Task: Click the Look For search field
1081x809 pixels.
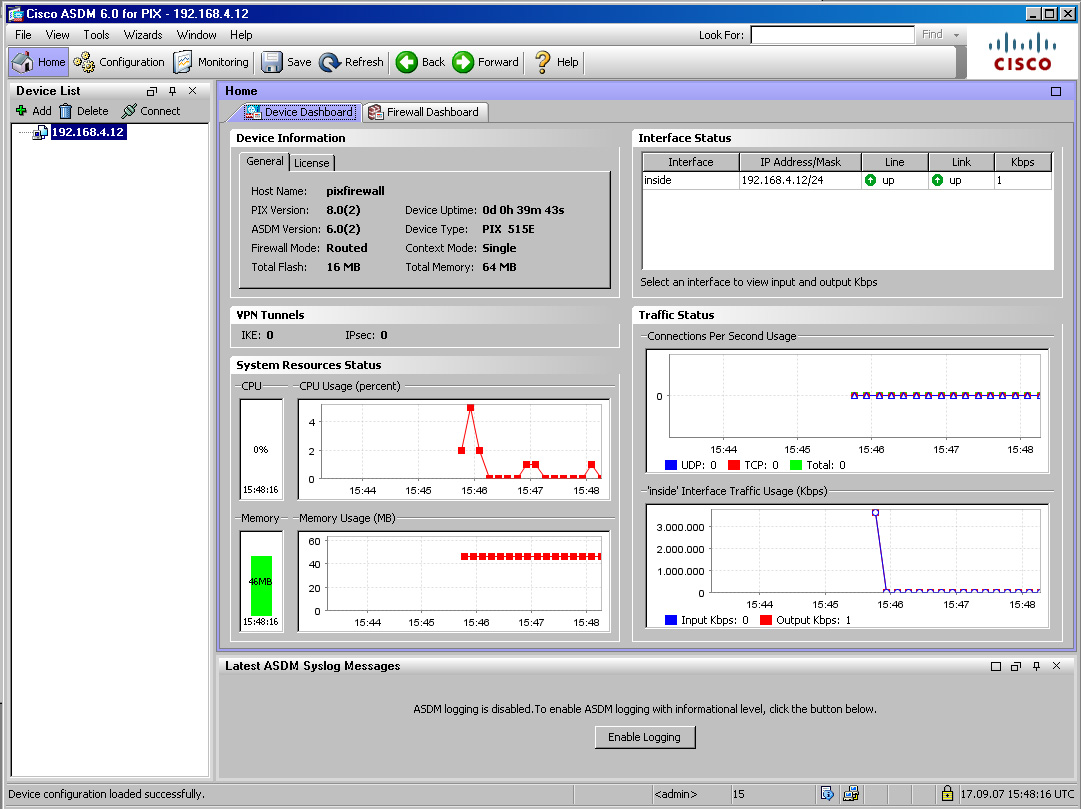Action: tap(831, 35)
